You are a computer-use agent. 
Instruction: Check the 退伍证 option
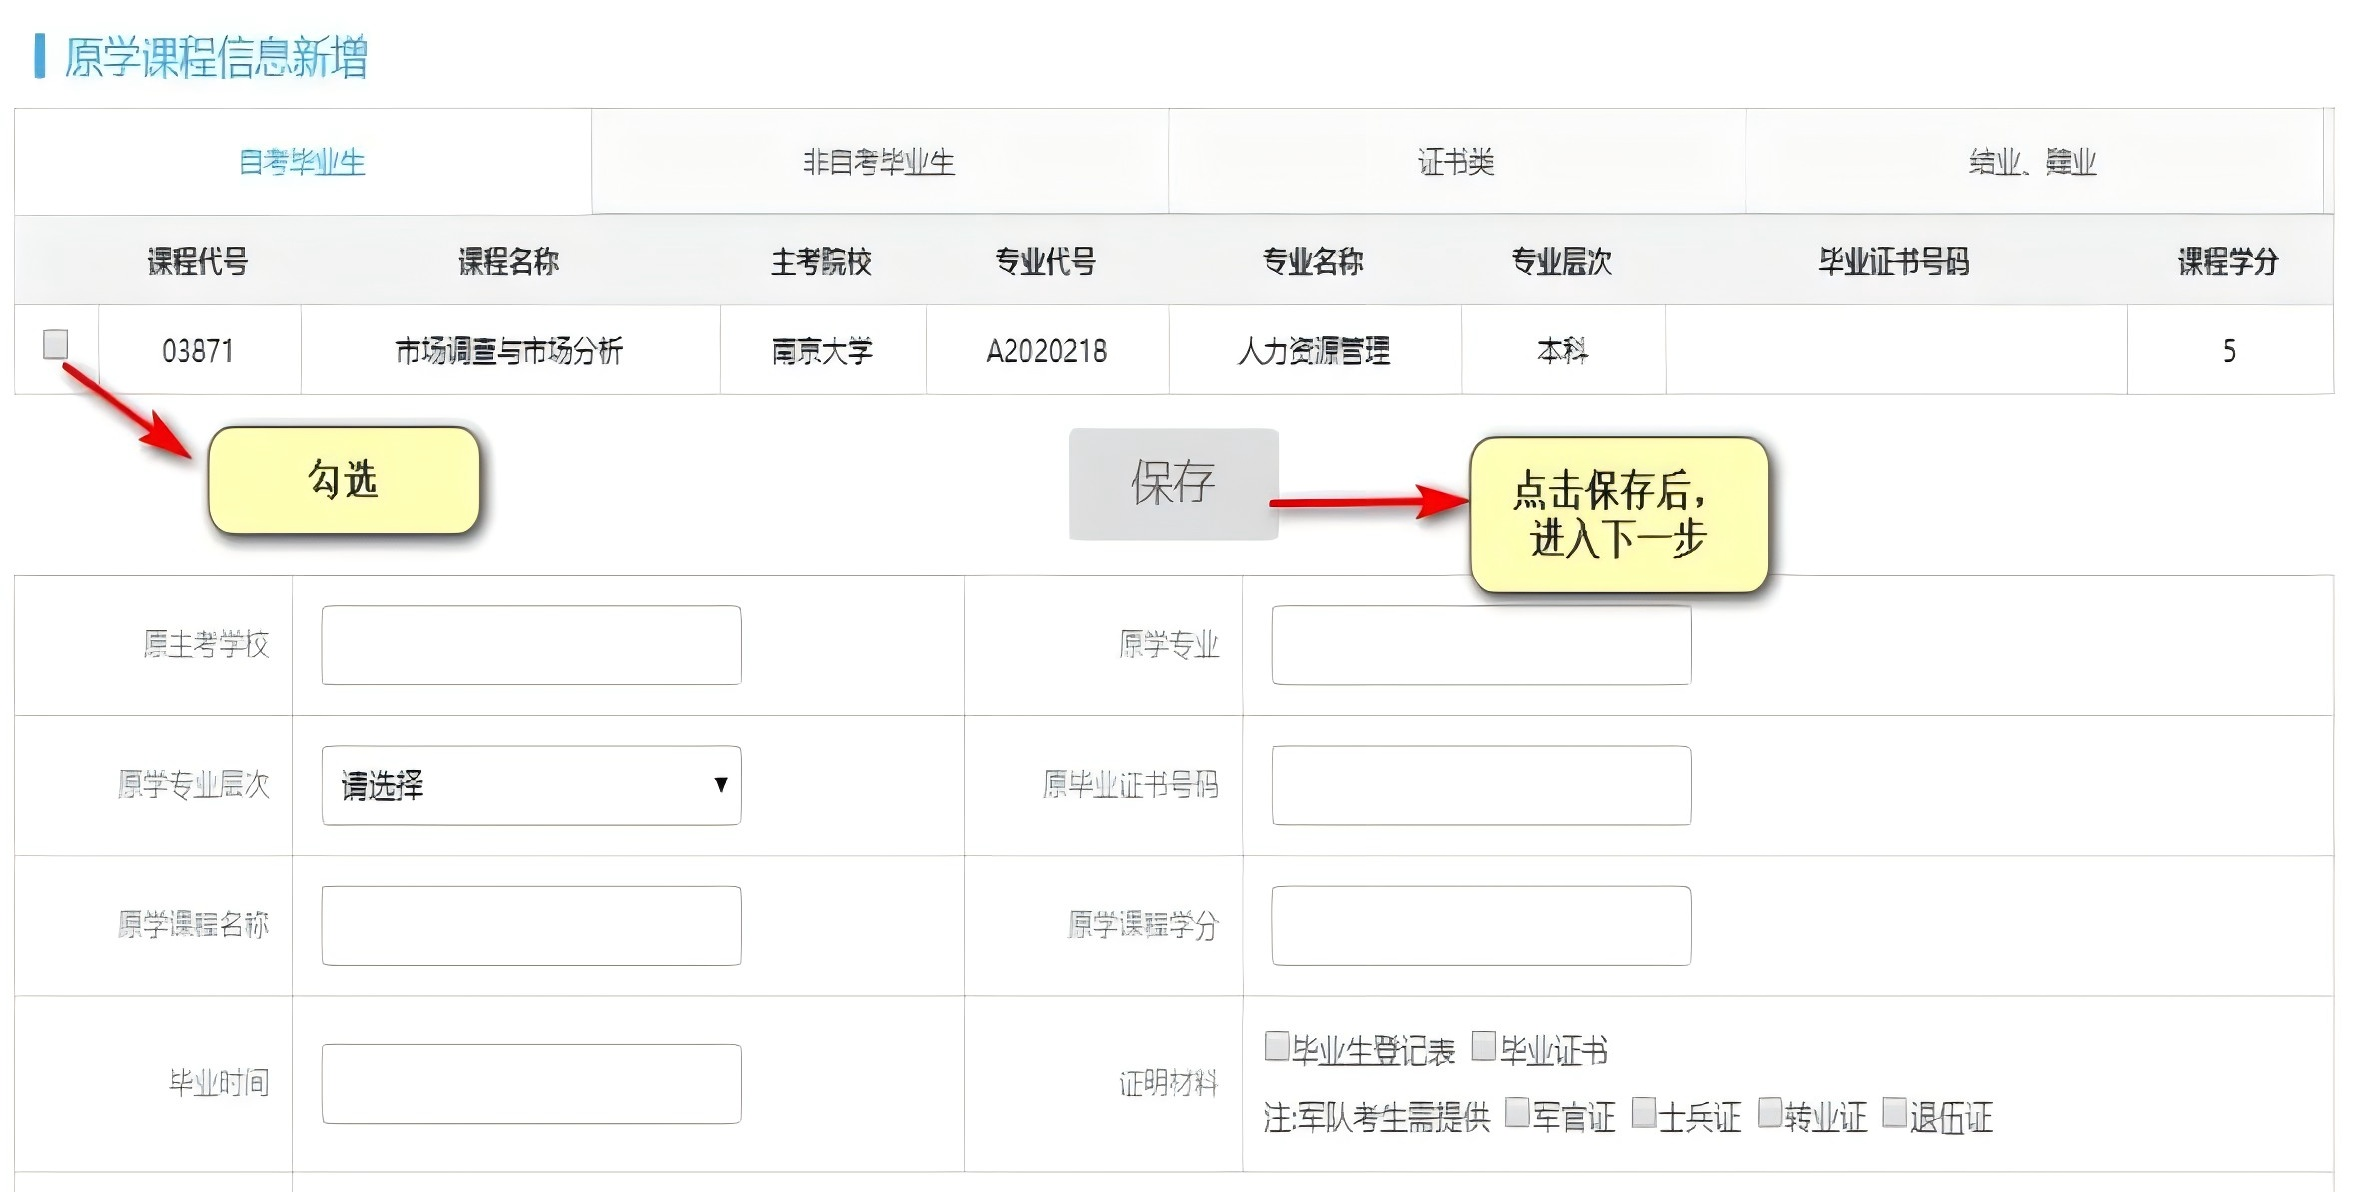[x=1894, y=1112]
